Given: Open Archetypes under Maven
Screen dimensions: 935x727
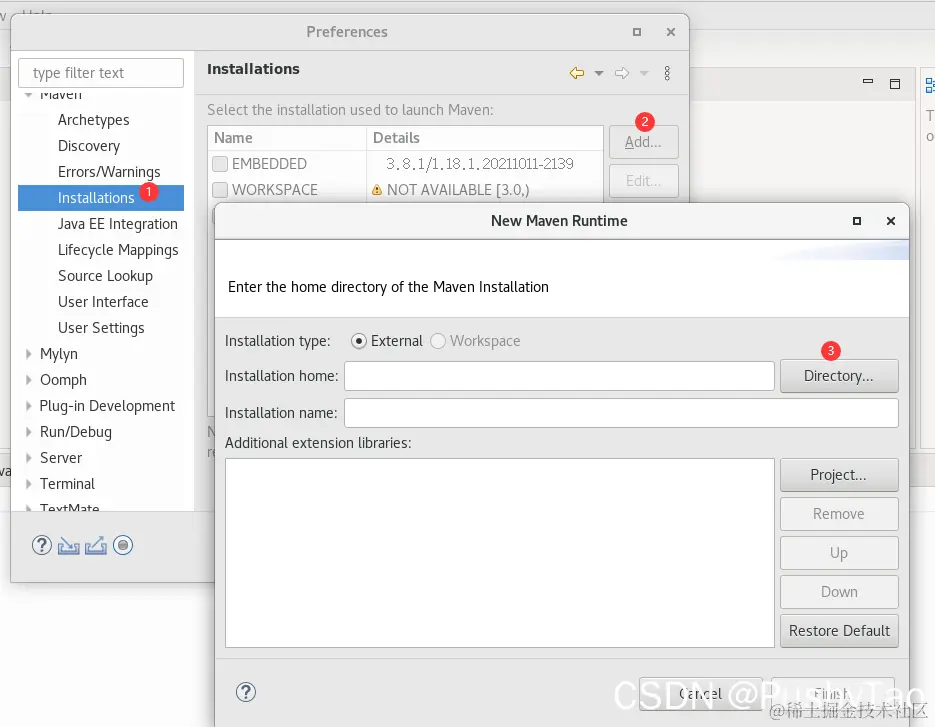Looking at the screenshot, I should point(94,120).
